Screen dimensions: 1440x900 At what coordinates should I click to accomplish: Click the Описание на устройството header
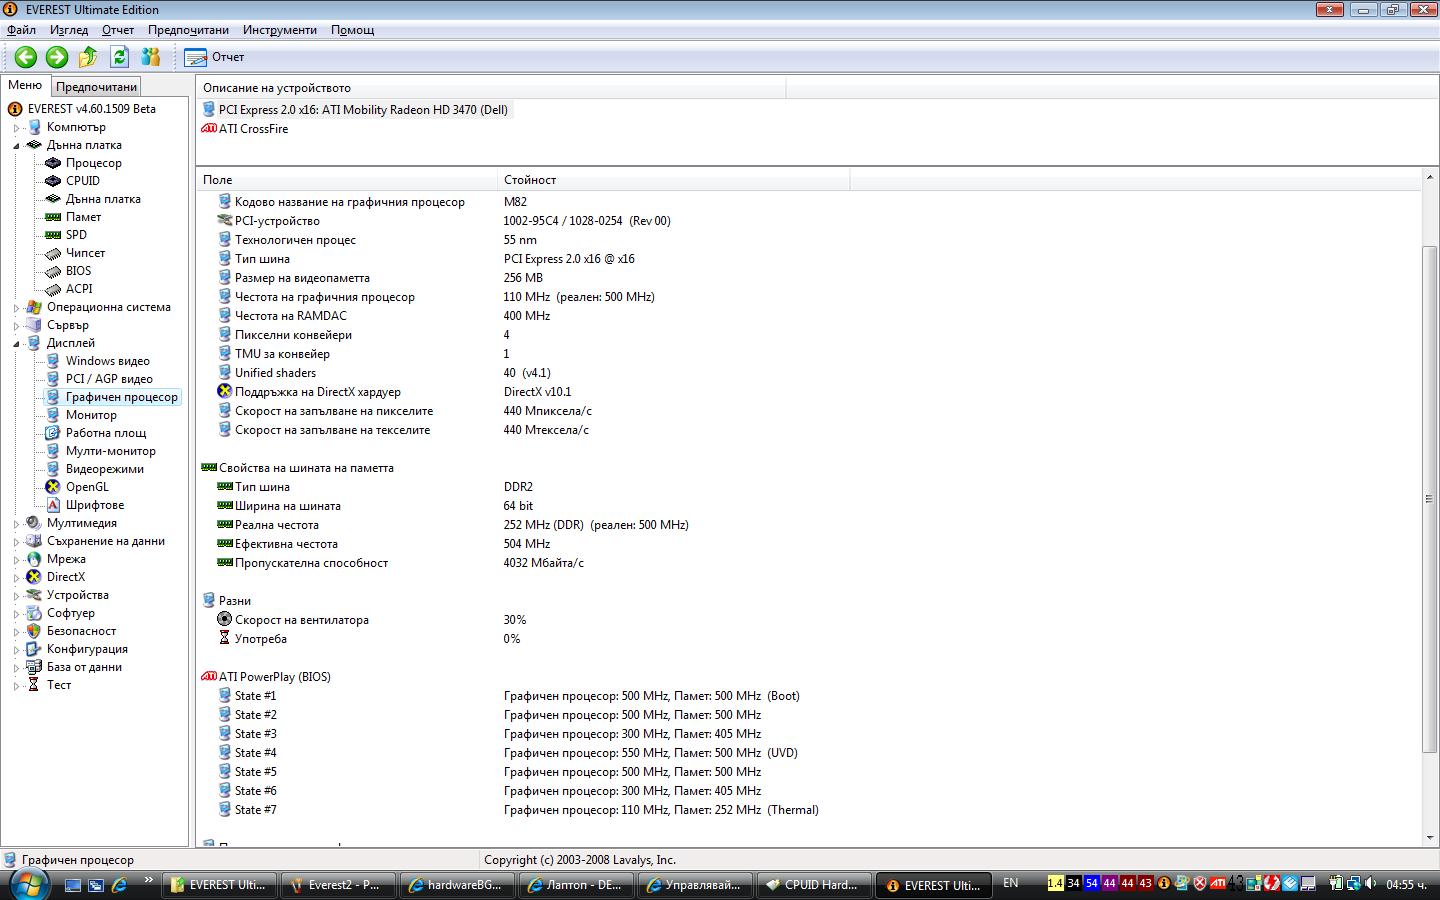point(491,88)
